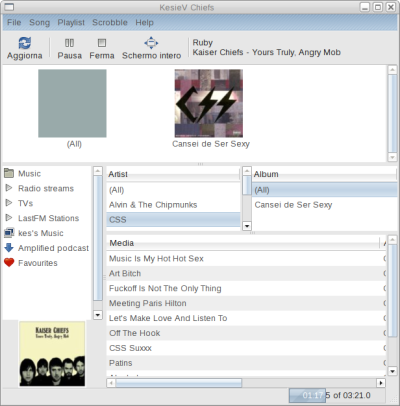Select Alvin & The Chipmunks artist
The width and height of the screenshot is (400, 406).
[173, 205]
